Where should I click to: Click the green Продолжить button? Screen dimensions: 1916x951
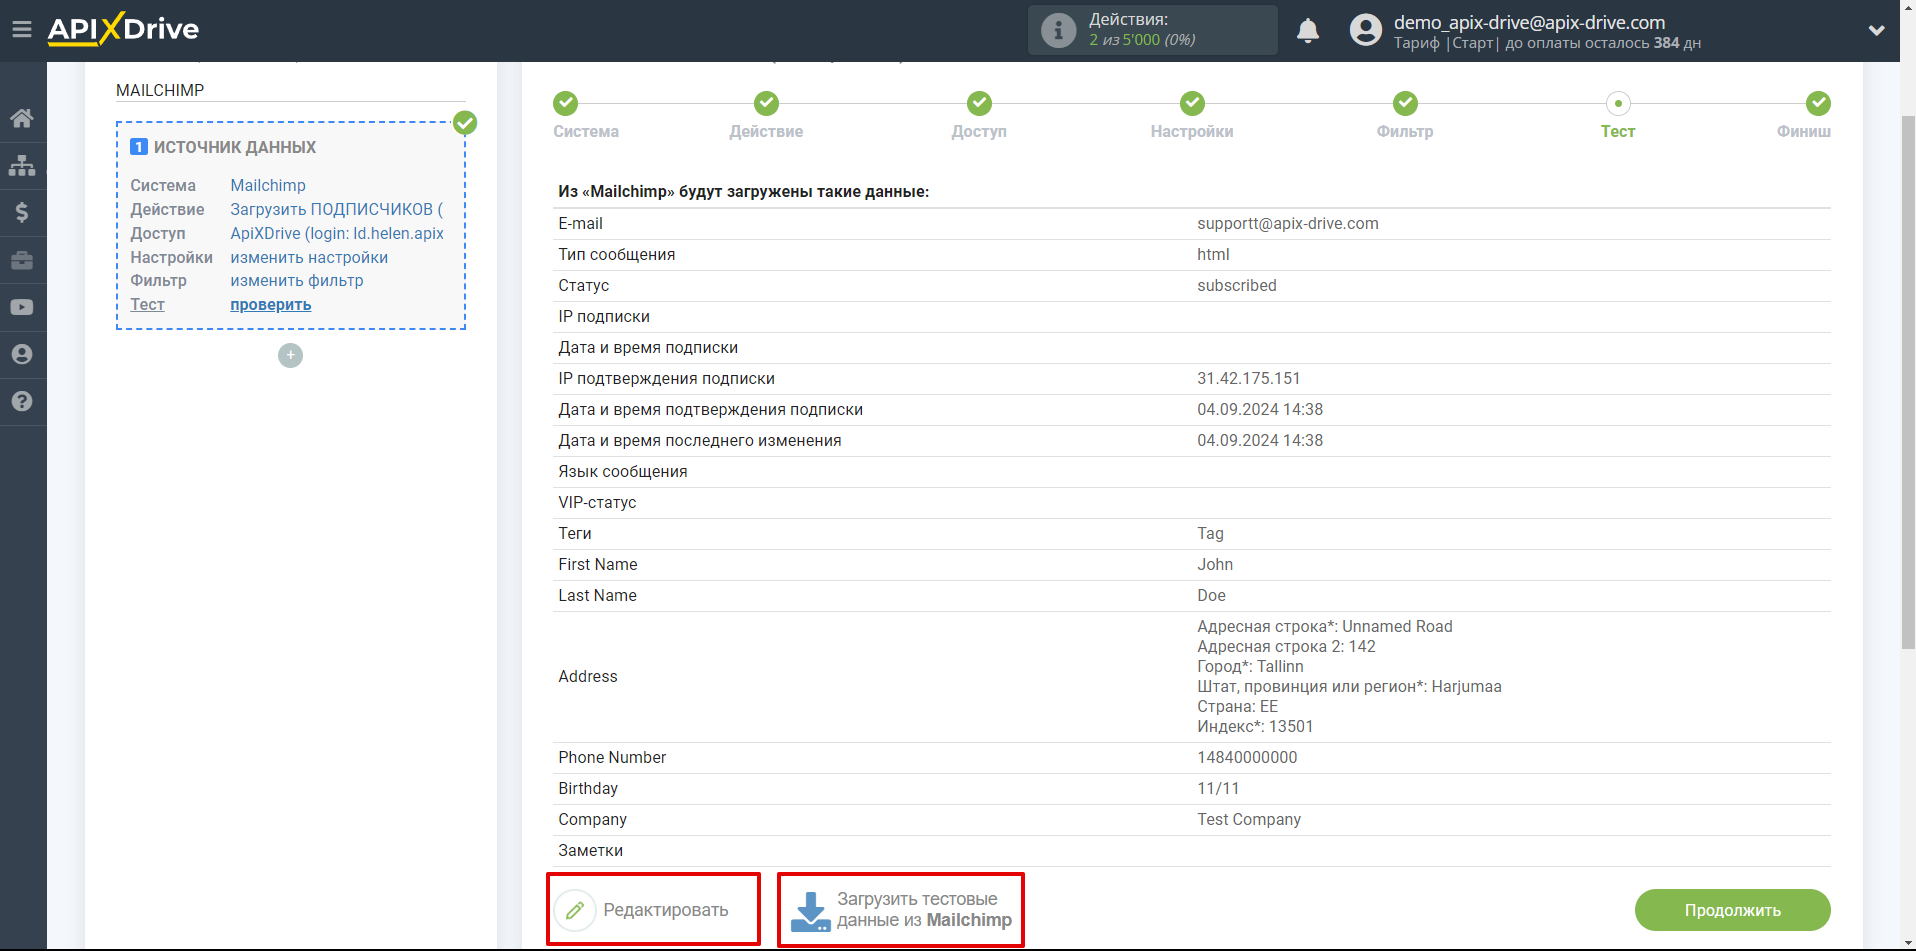pos(1732,910)
